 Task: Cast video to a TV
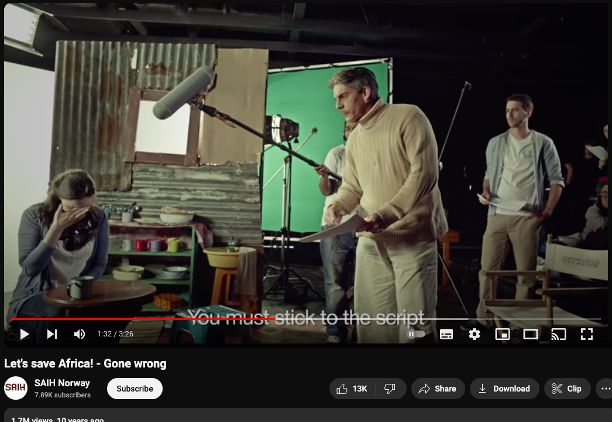click(559, 334)
